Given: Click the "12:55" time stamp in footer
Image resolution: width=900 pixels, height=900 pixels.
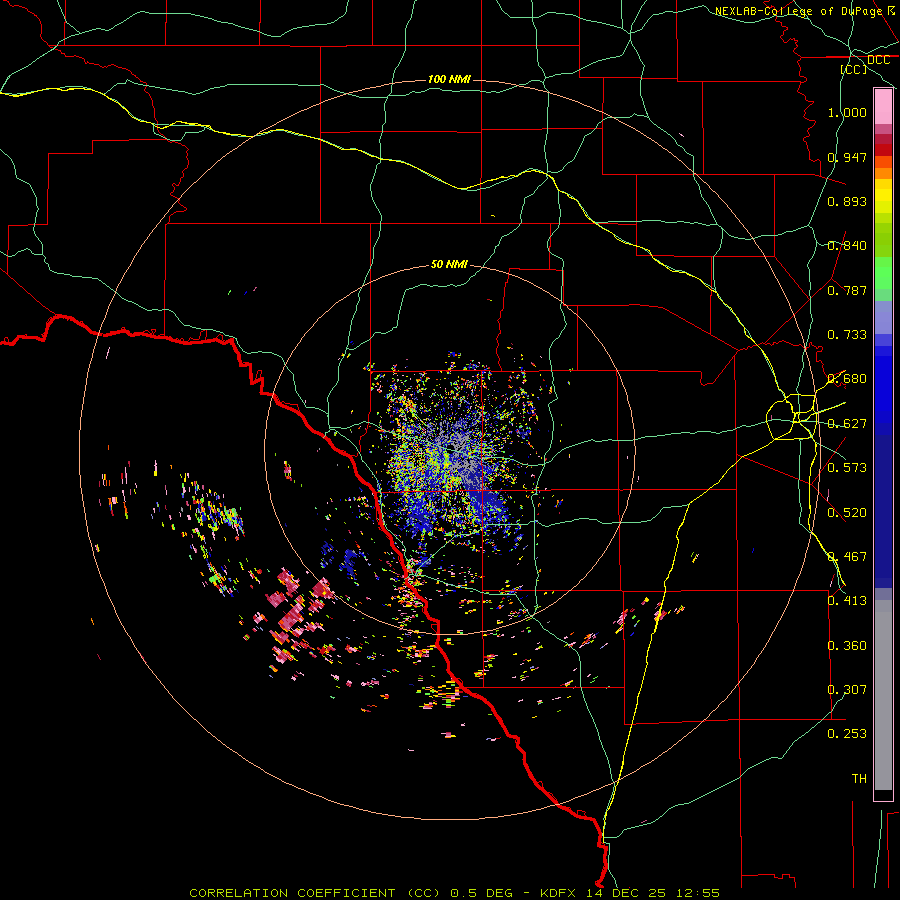Looking at the screenshot, I should pyautogui.click(x=697, y=893).
